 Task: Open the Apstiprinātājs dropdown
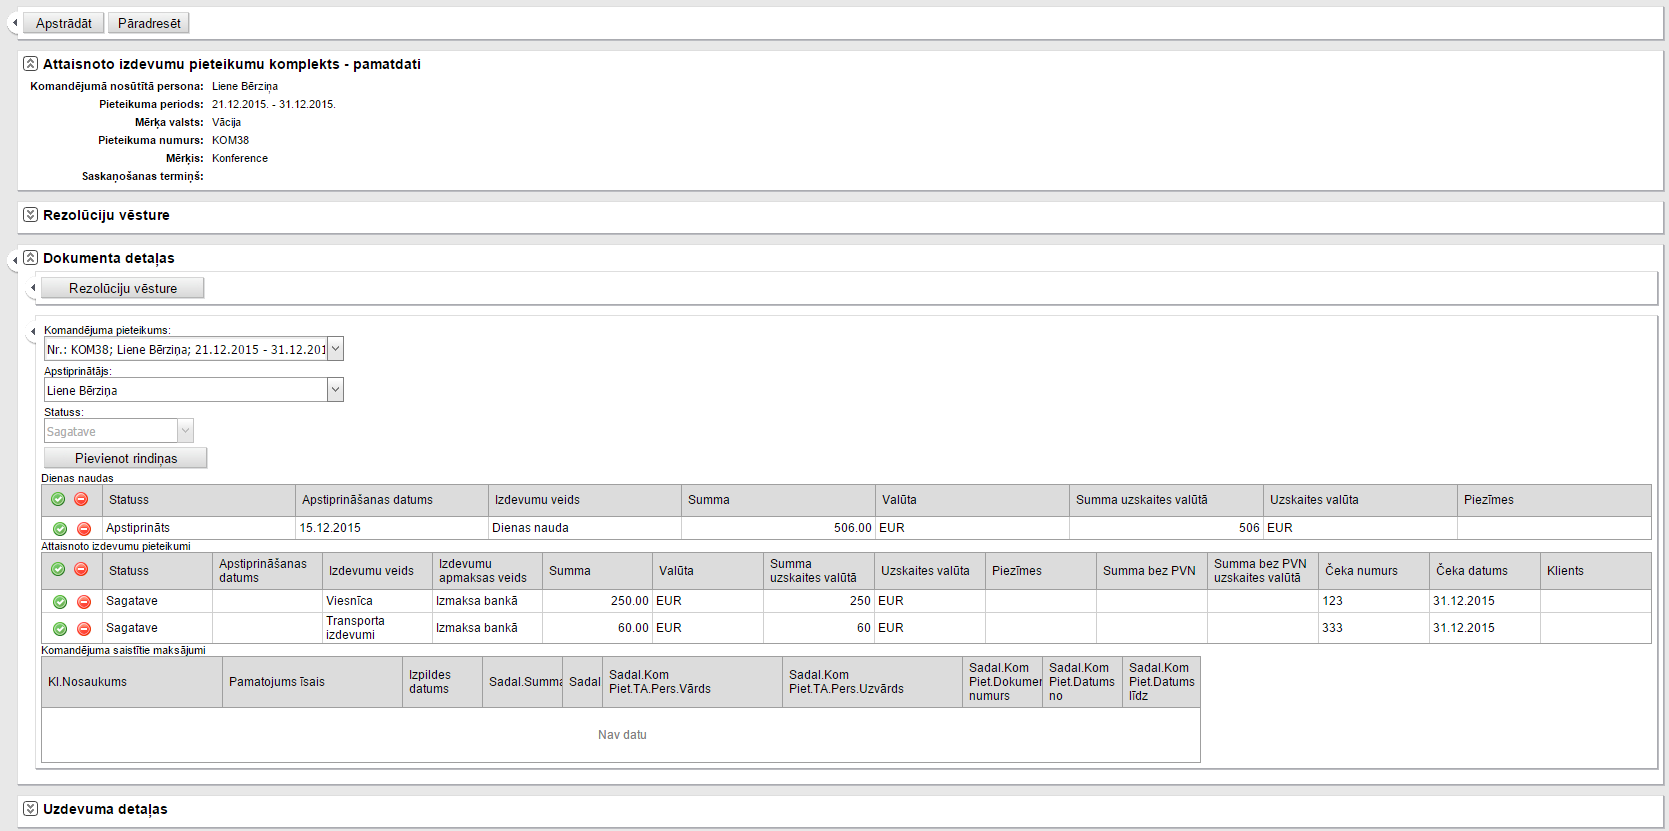(336, 390)
